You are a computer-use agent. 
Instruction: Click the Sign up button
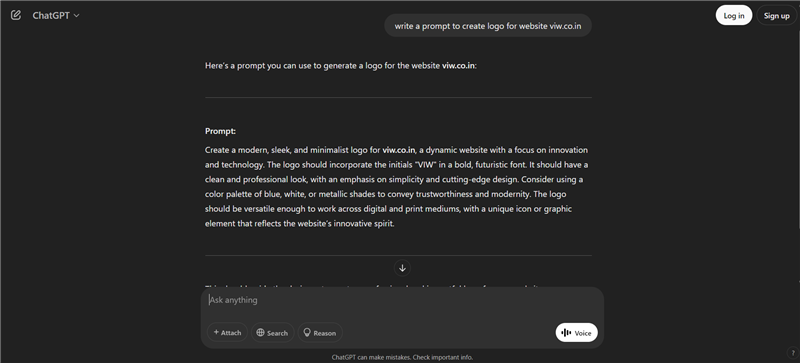(x=777, y=15)
